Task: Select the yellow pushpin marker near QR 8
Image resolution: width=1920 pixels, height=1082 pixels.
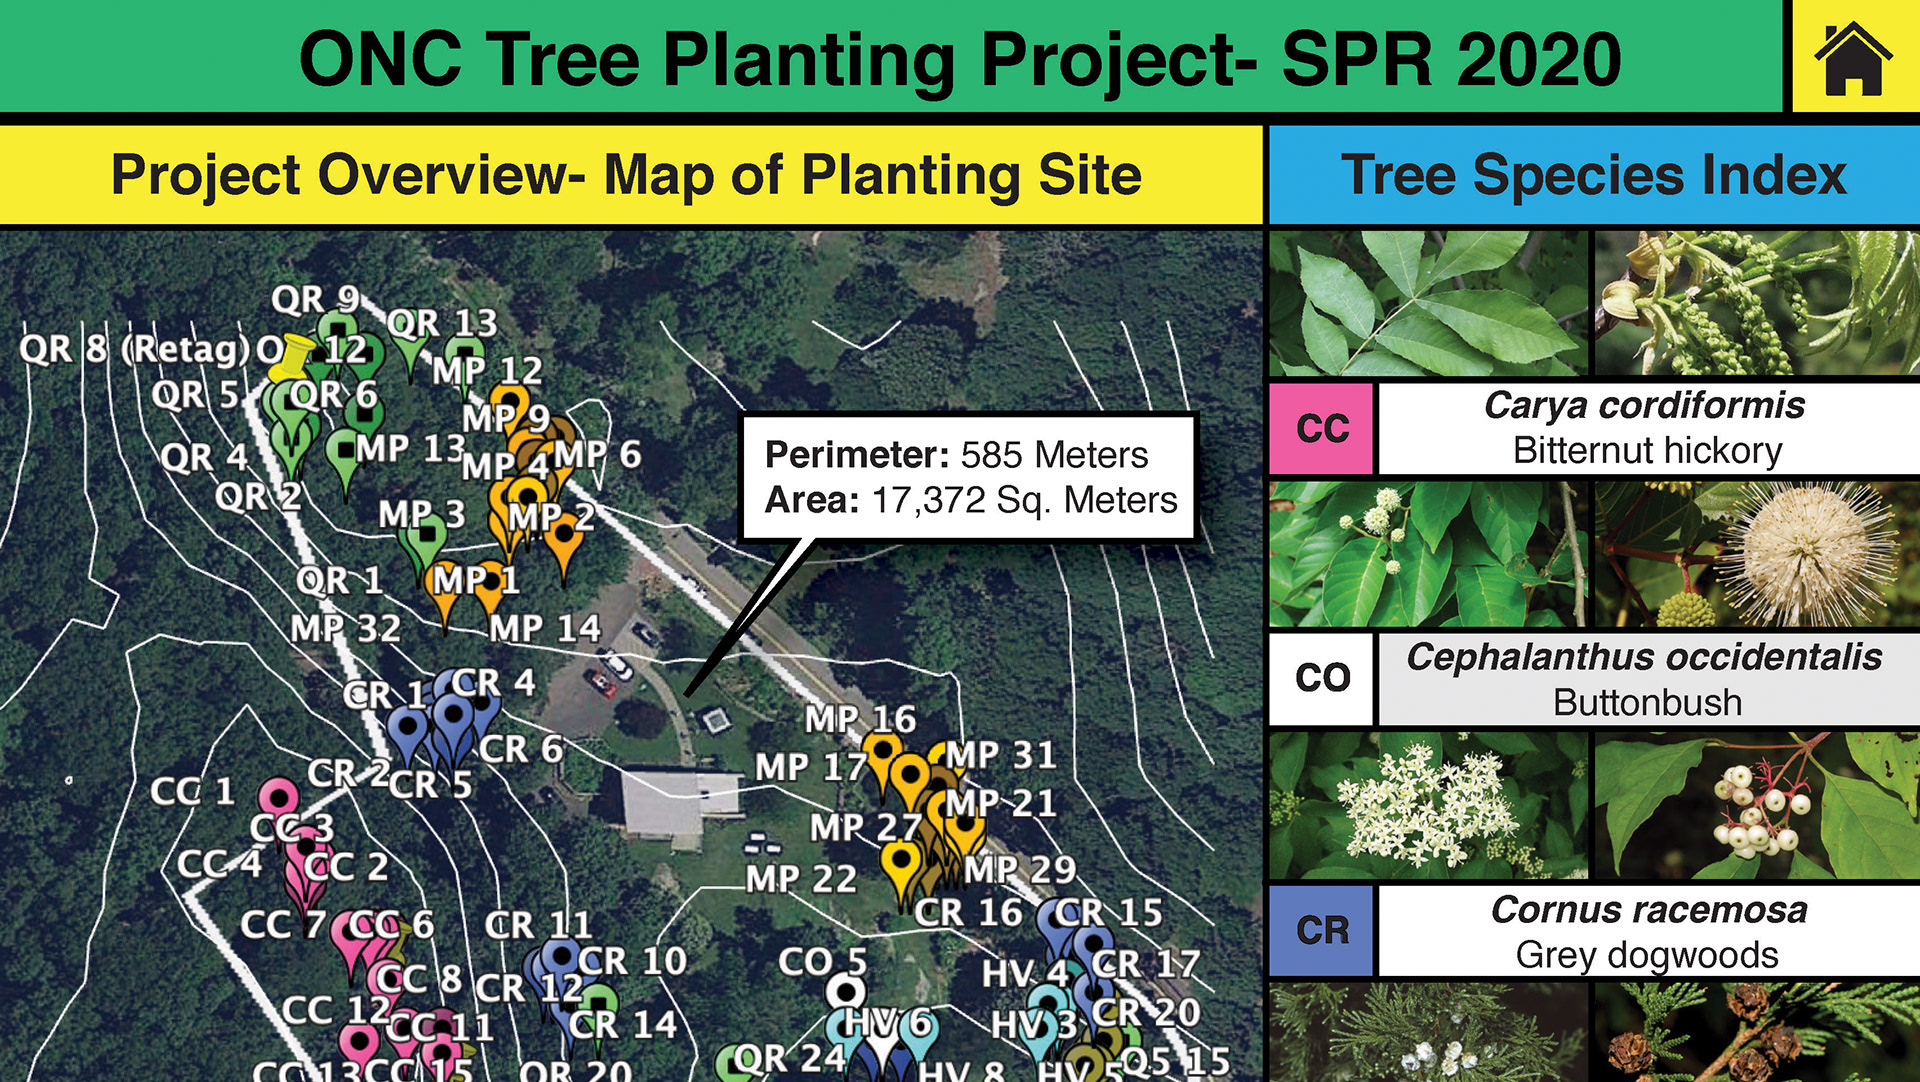Action: pos(291,359)
